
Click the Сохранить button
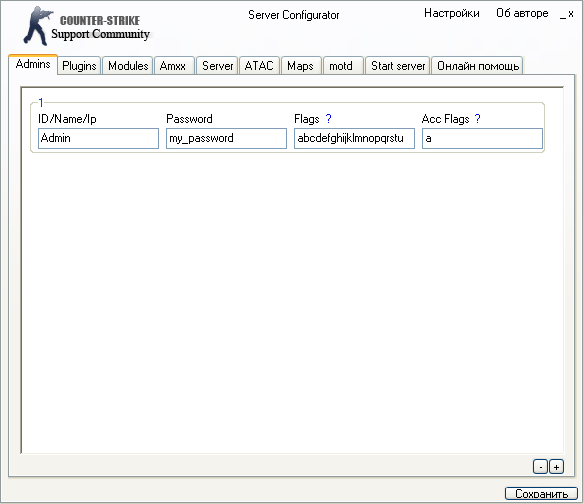[x=542, y=494]
